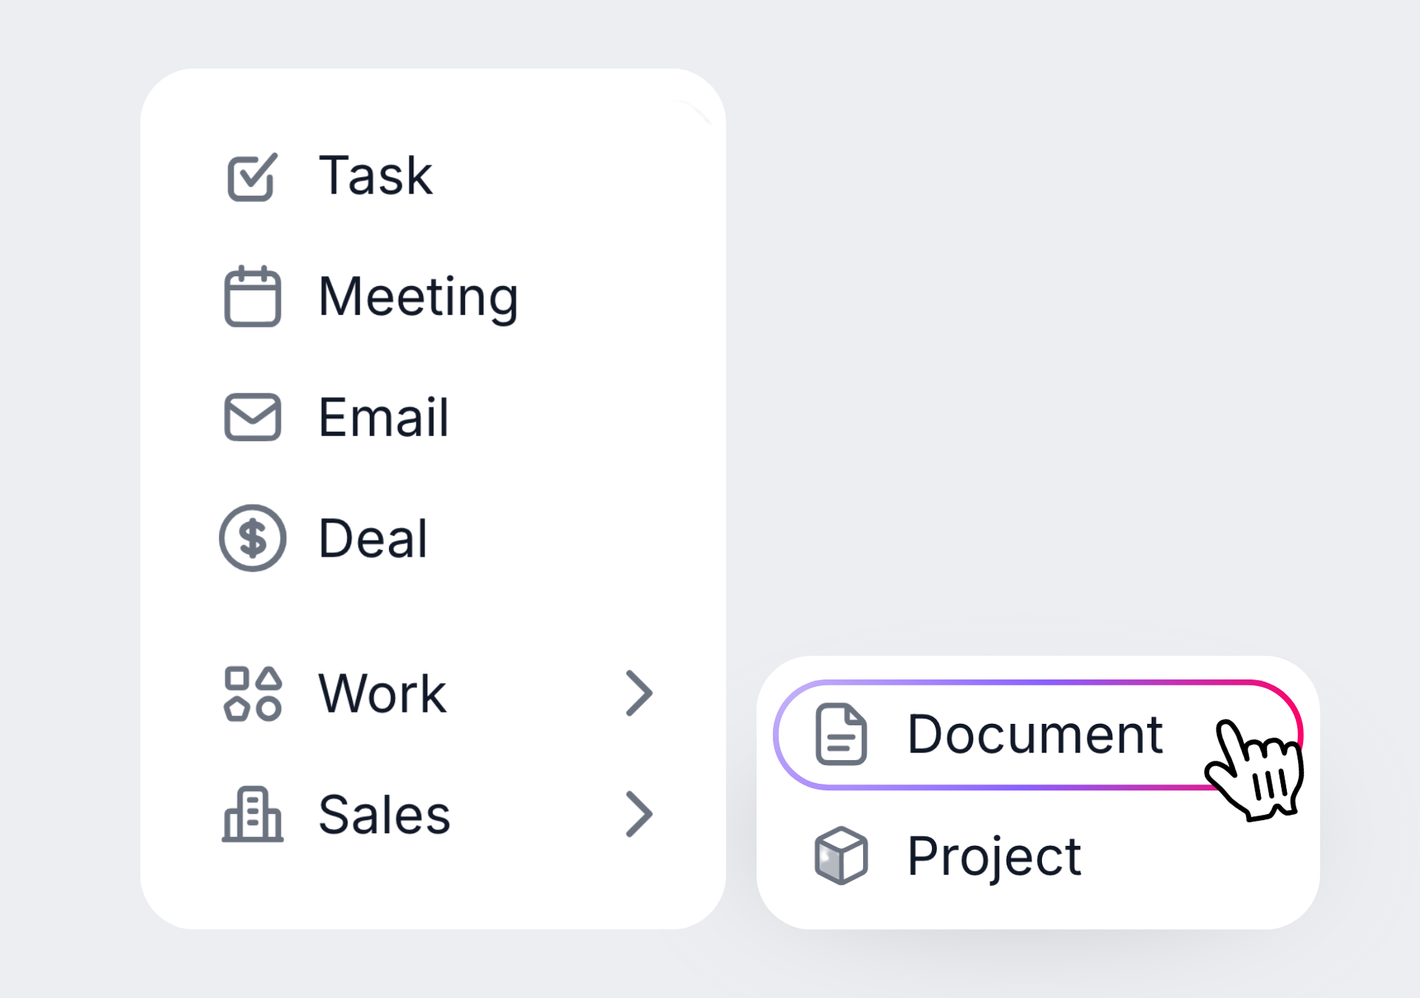Select the Email text label

click(383, 417)
